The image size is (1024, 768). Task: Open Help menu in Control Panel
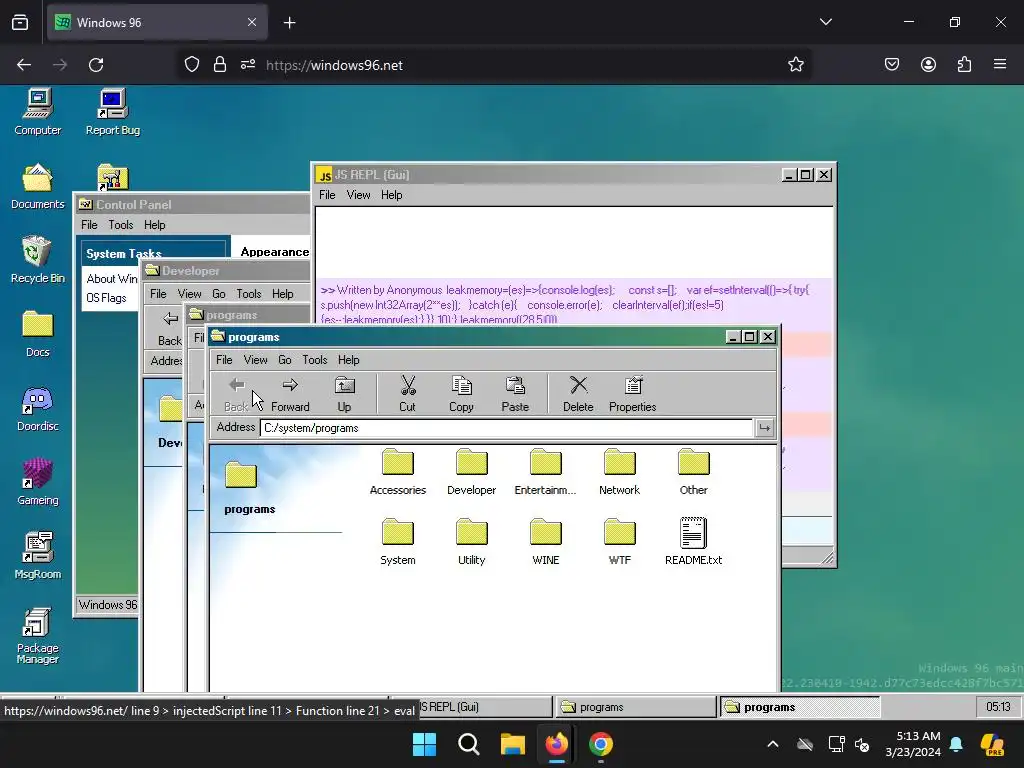pyautogui.click(x=155, y=225)
